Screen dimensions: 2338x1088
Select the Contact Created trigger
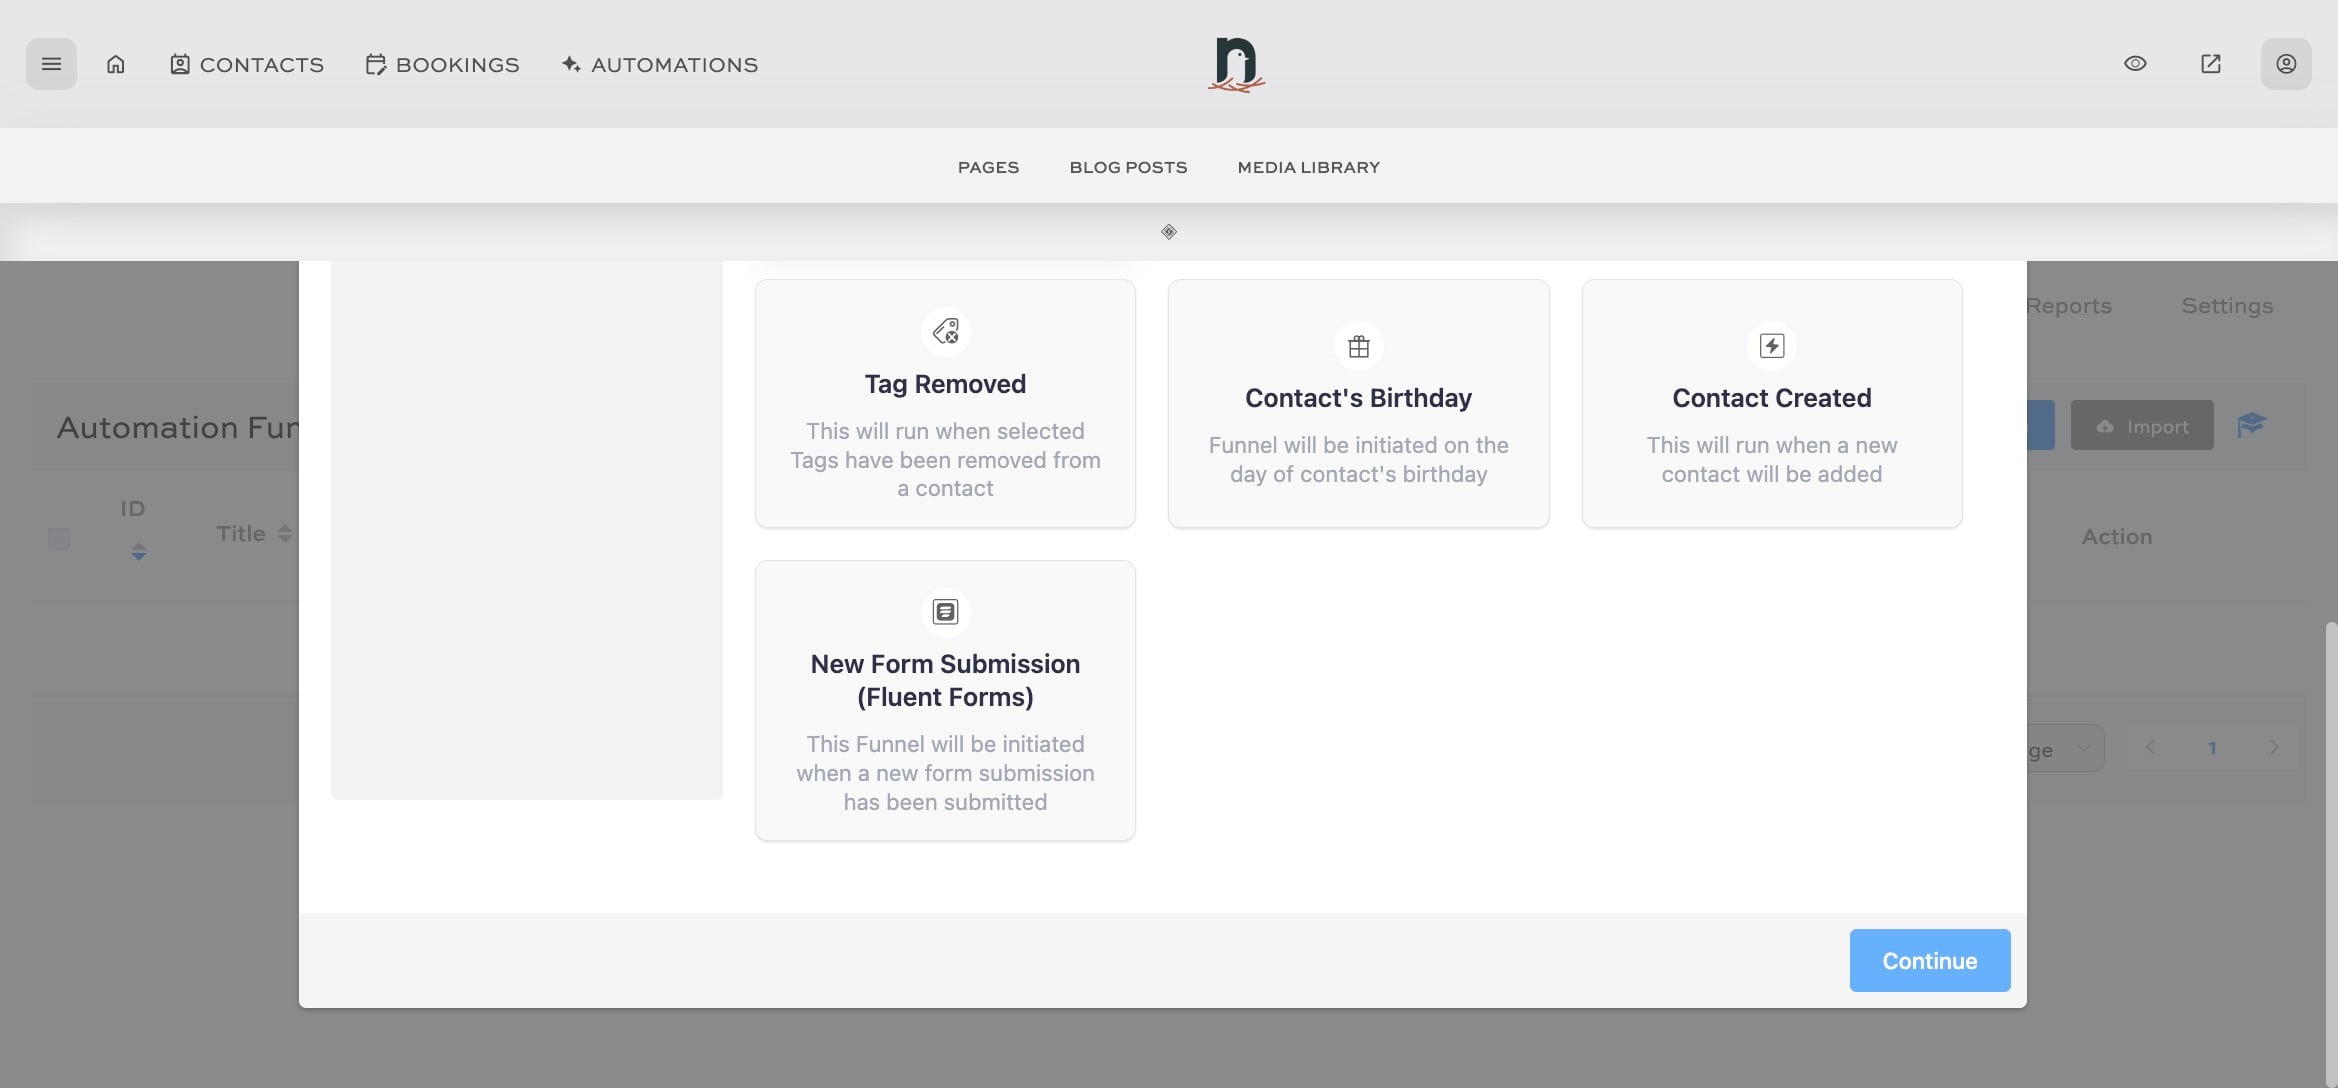pyautogui.click(x=1771, y=403)
